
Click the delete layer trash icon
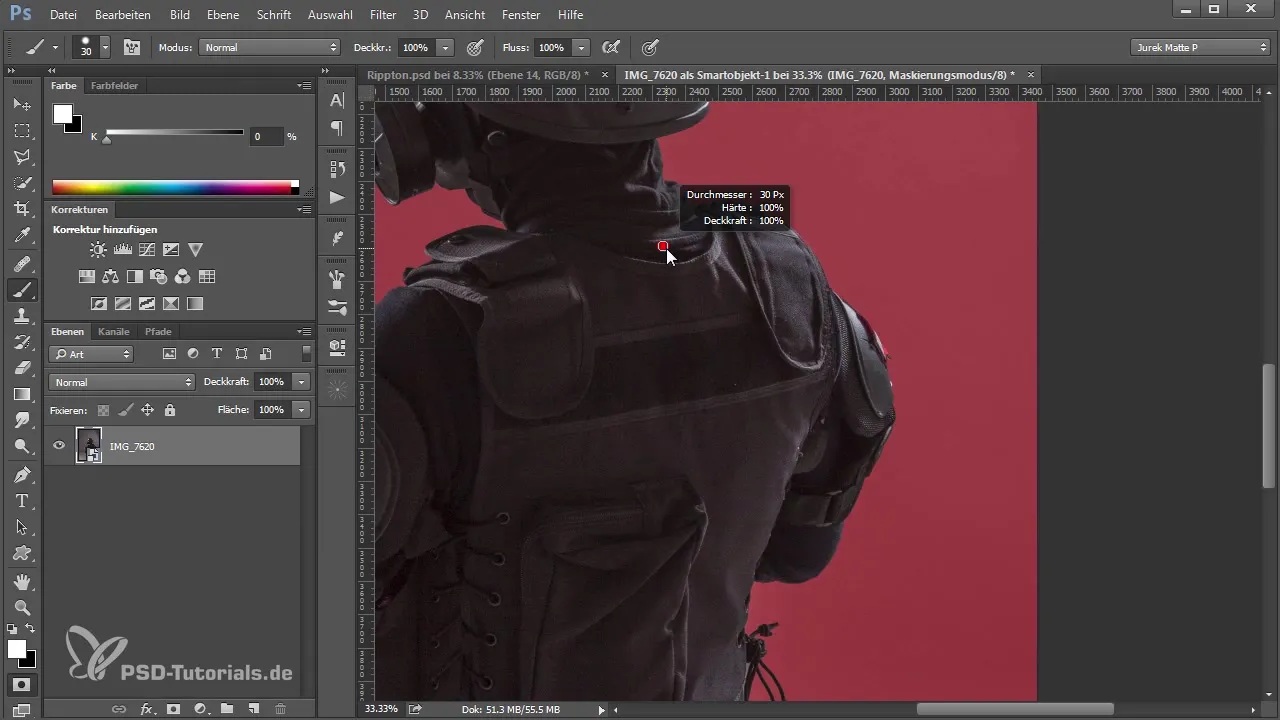pos(280,709)
